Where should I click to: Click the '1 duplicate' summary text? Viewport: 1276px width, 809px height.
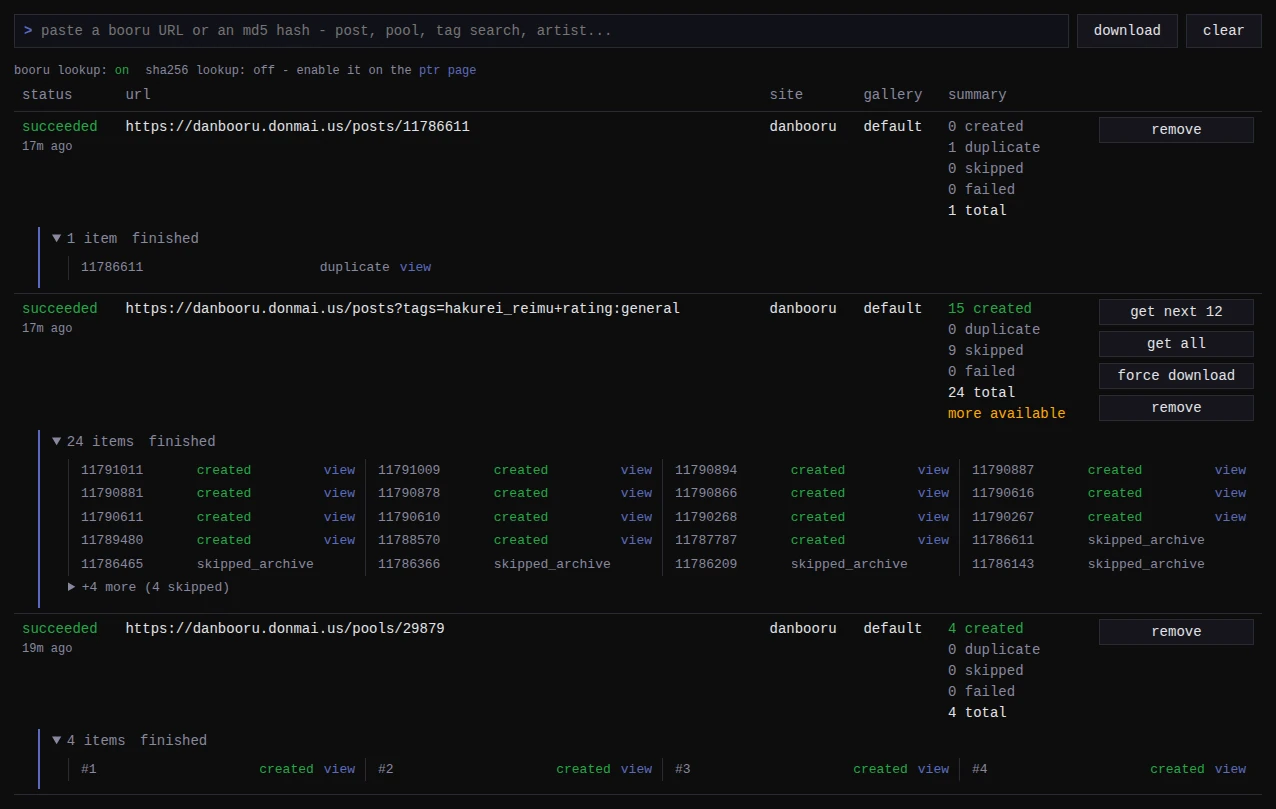tap(994, 148)
